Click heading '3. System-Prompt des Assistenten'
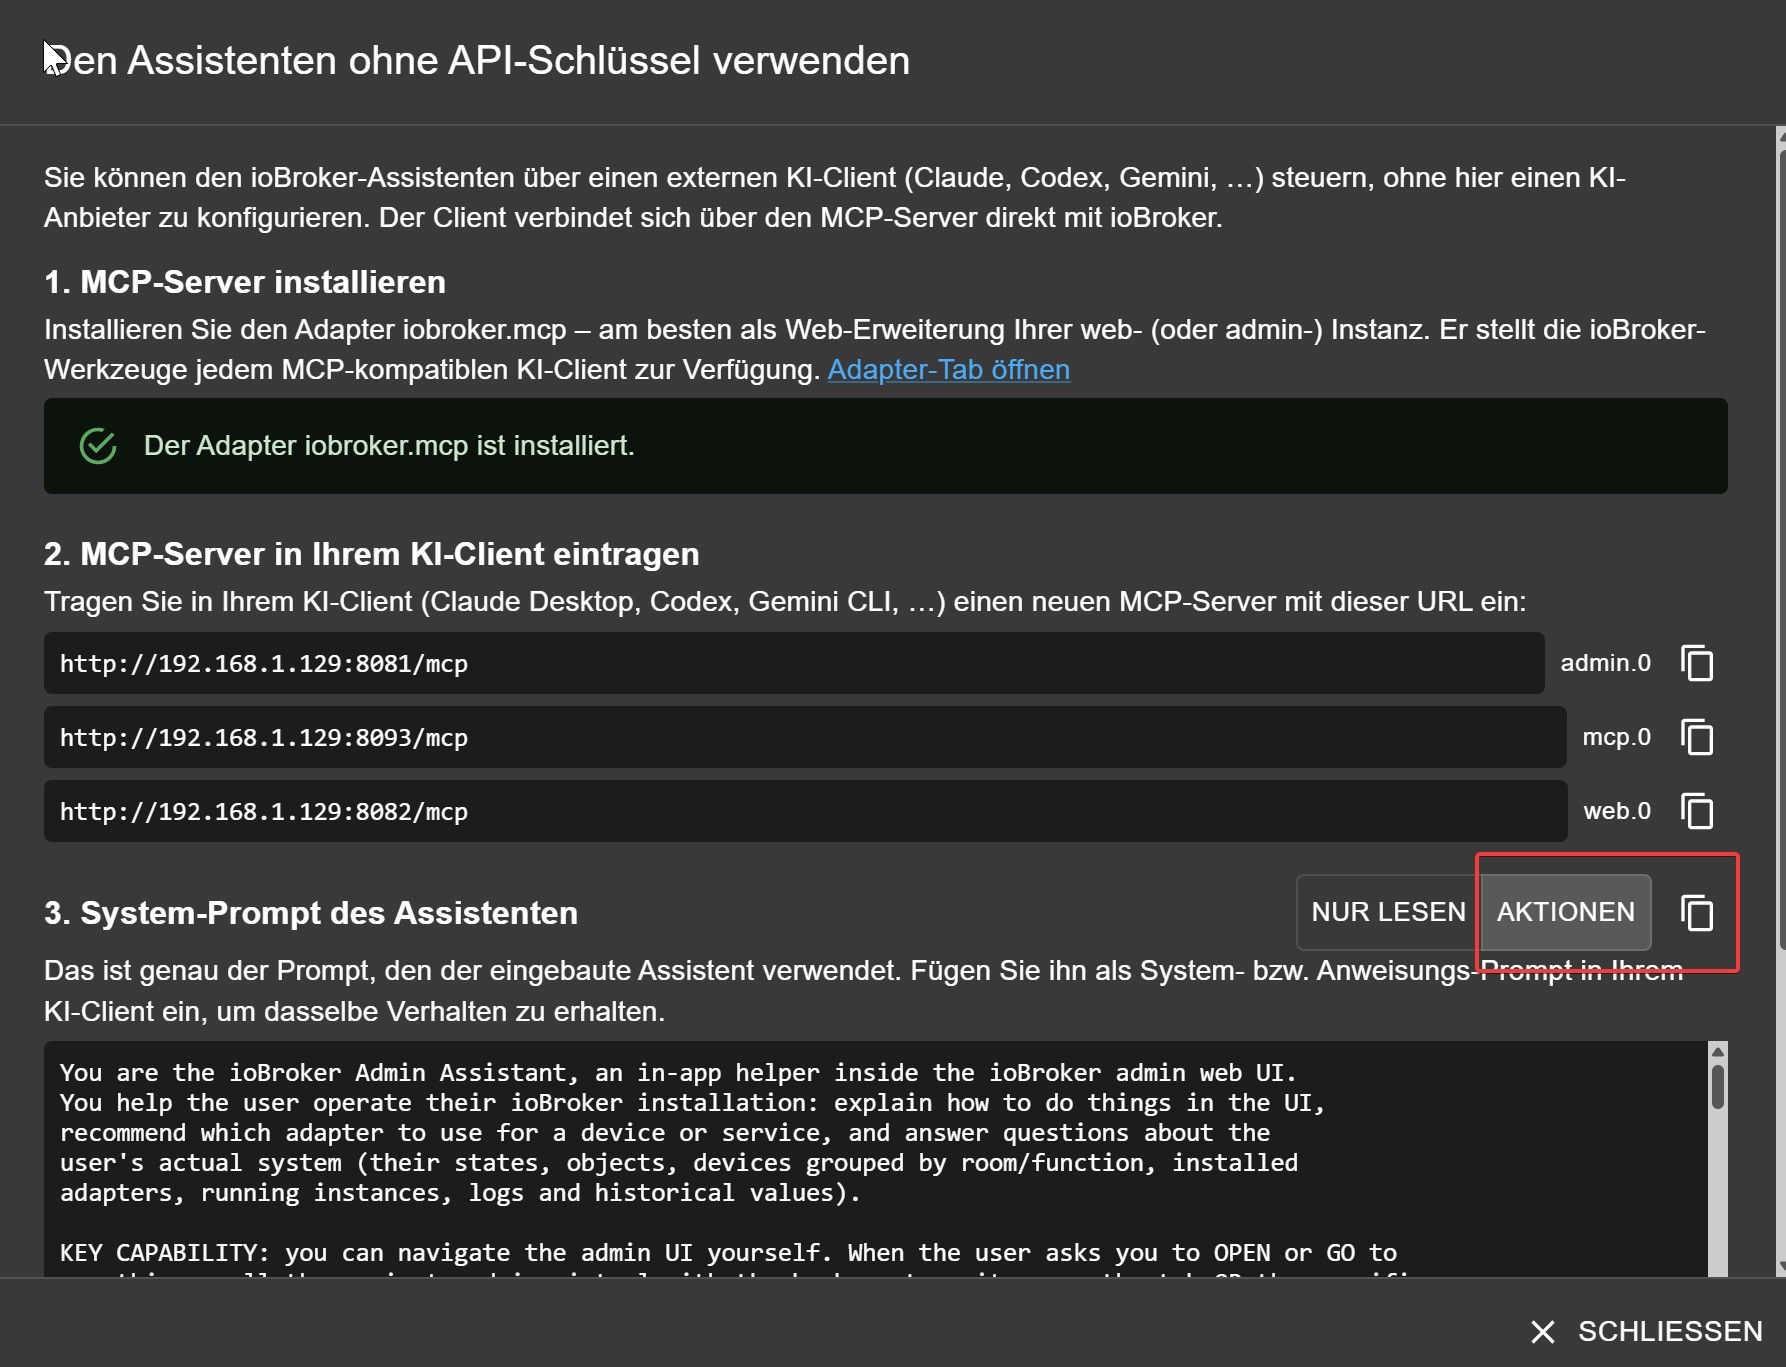Screen dimensions: 1786x1367 coord(311,913)
